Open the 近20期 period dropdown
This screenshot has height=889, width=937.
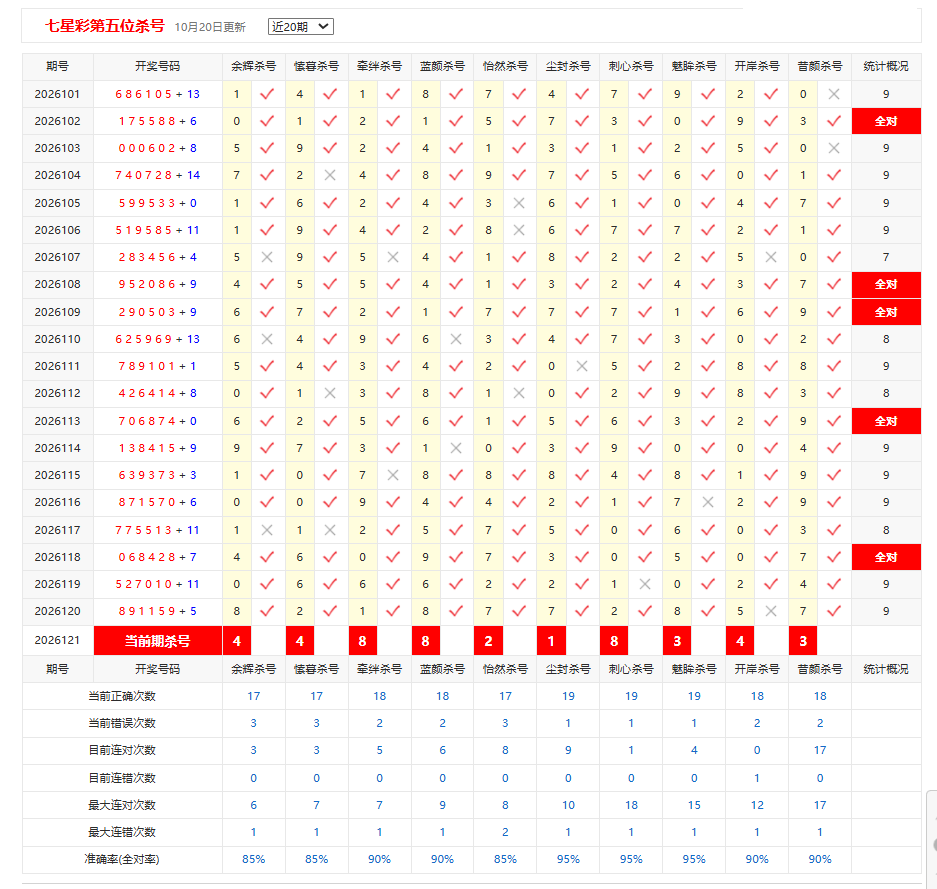pyautogui.click(x=301, y=26)
